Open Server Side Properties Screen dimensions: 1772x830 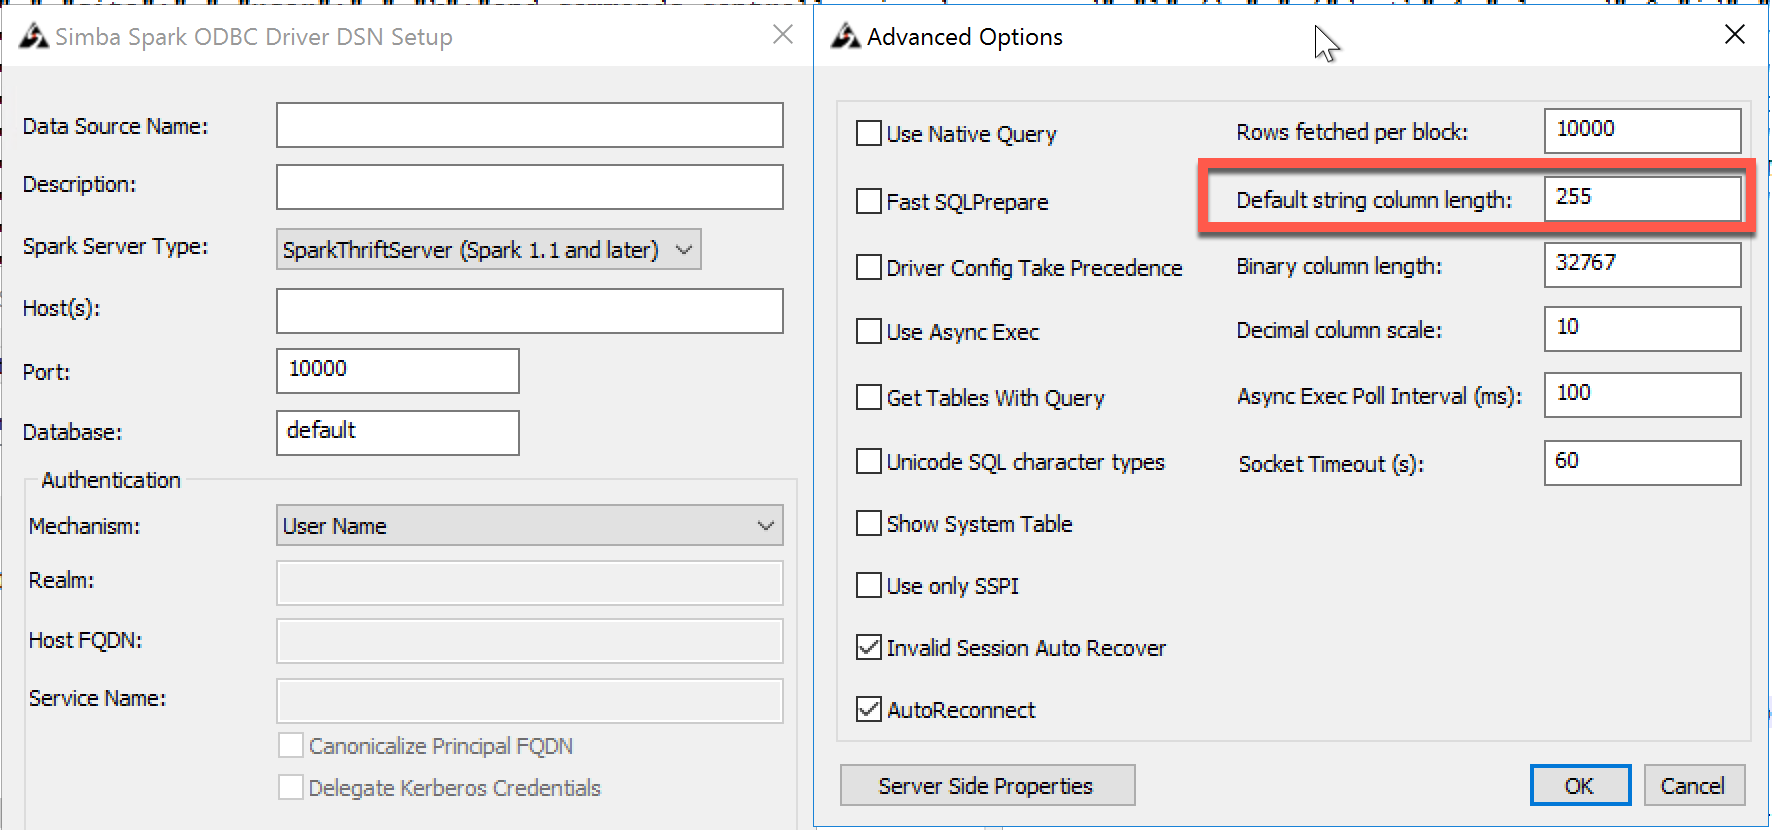tap(987, 786)
